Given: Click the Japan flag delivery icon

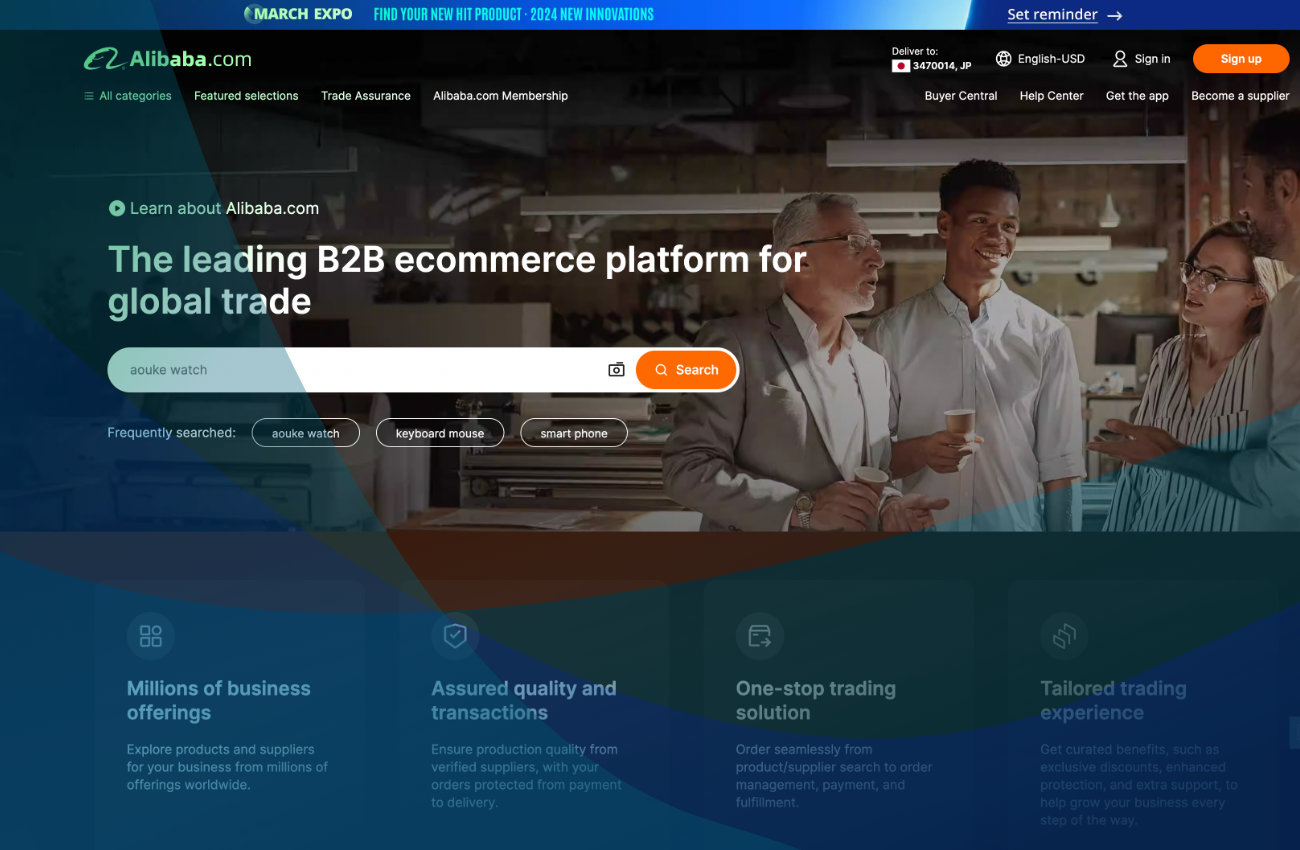Looking at the screenshot, I should click(x=900, y=66).
